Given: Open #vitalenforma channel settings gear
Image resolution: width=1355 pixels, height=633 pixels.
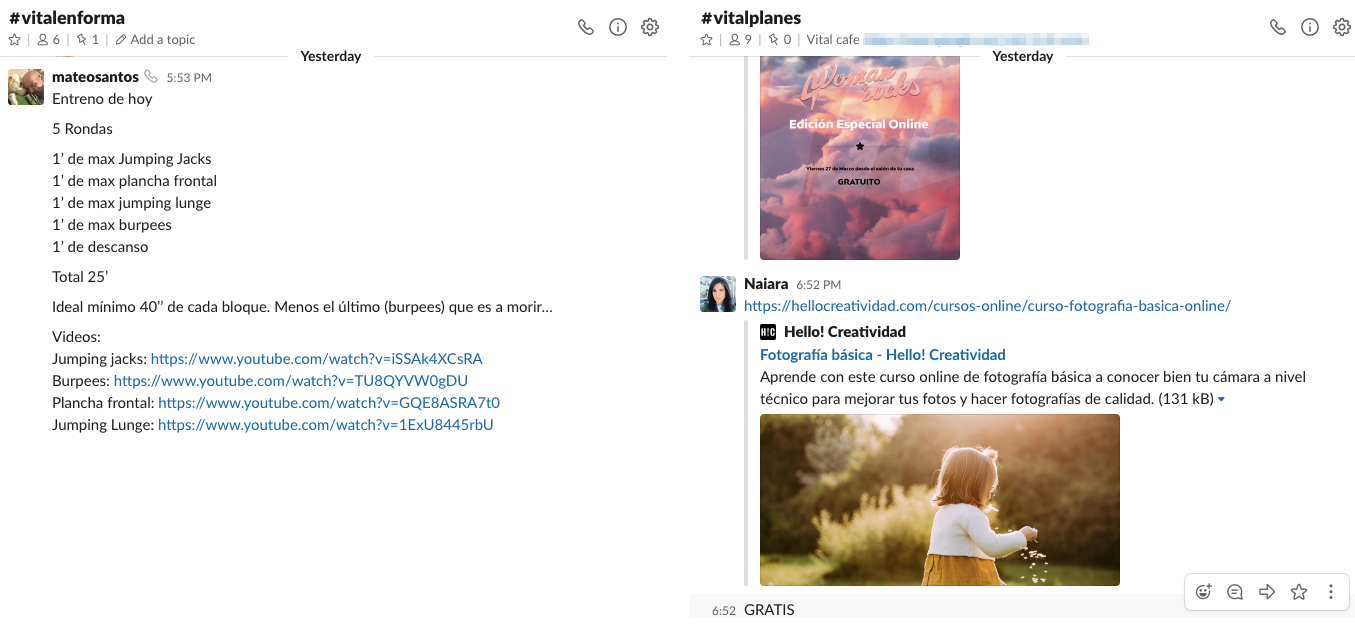Looking at the screenshot, I should 650,27.
